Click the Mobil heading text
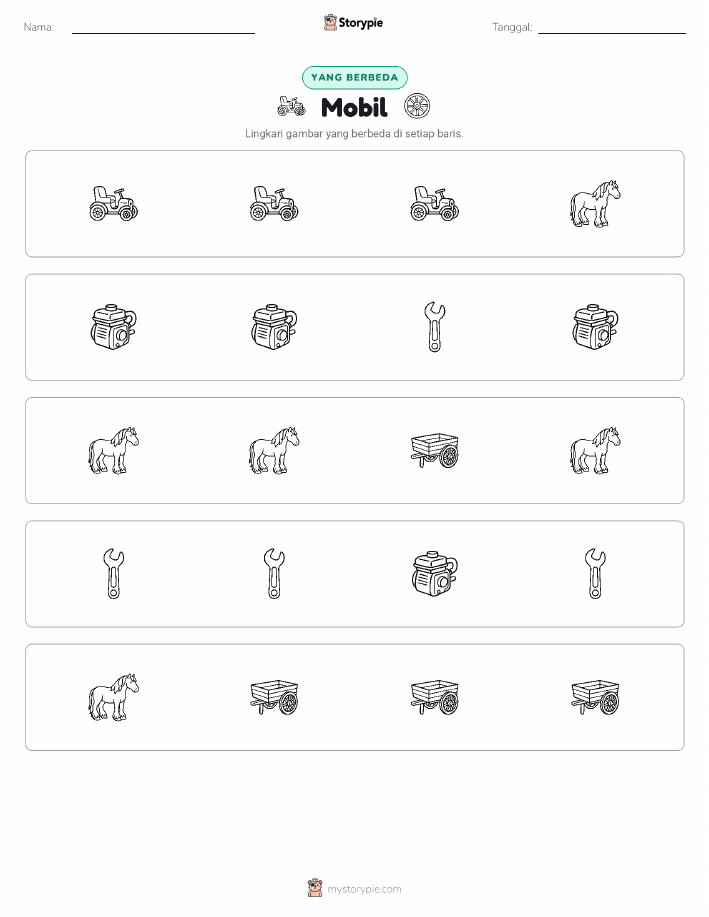Viewport: 709px width, 917px height. pyautogui.click(x=354, y=107)
